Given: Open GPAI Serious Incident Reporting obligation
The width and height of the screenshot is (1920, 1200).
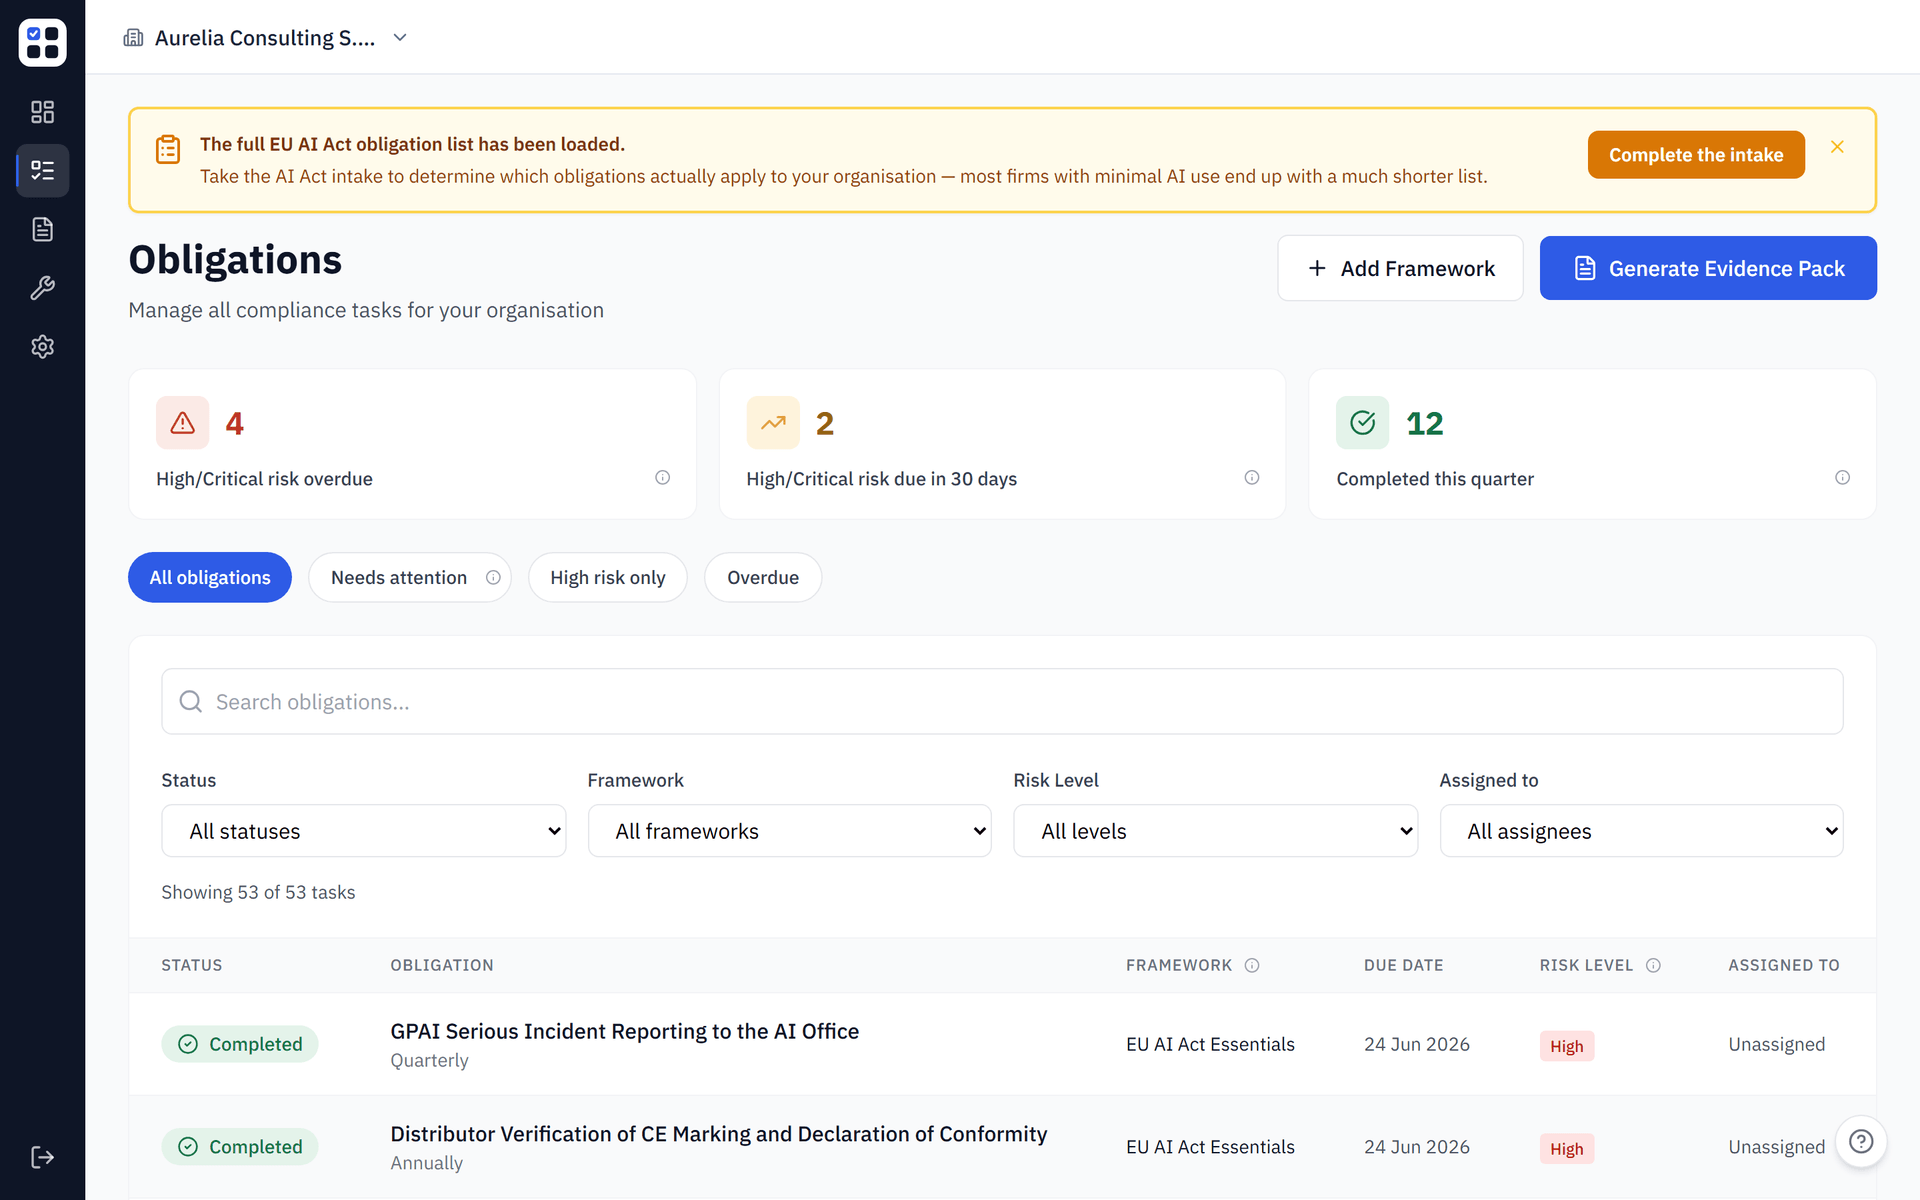Looking at the screenshot, I should pos(625,1031).
